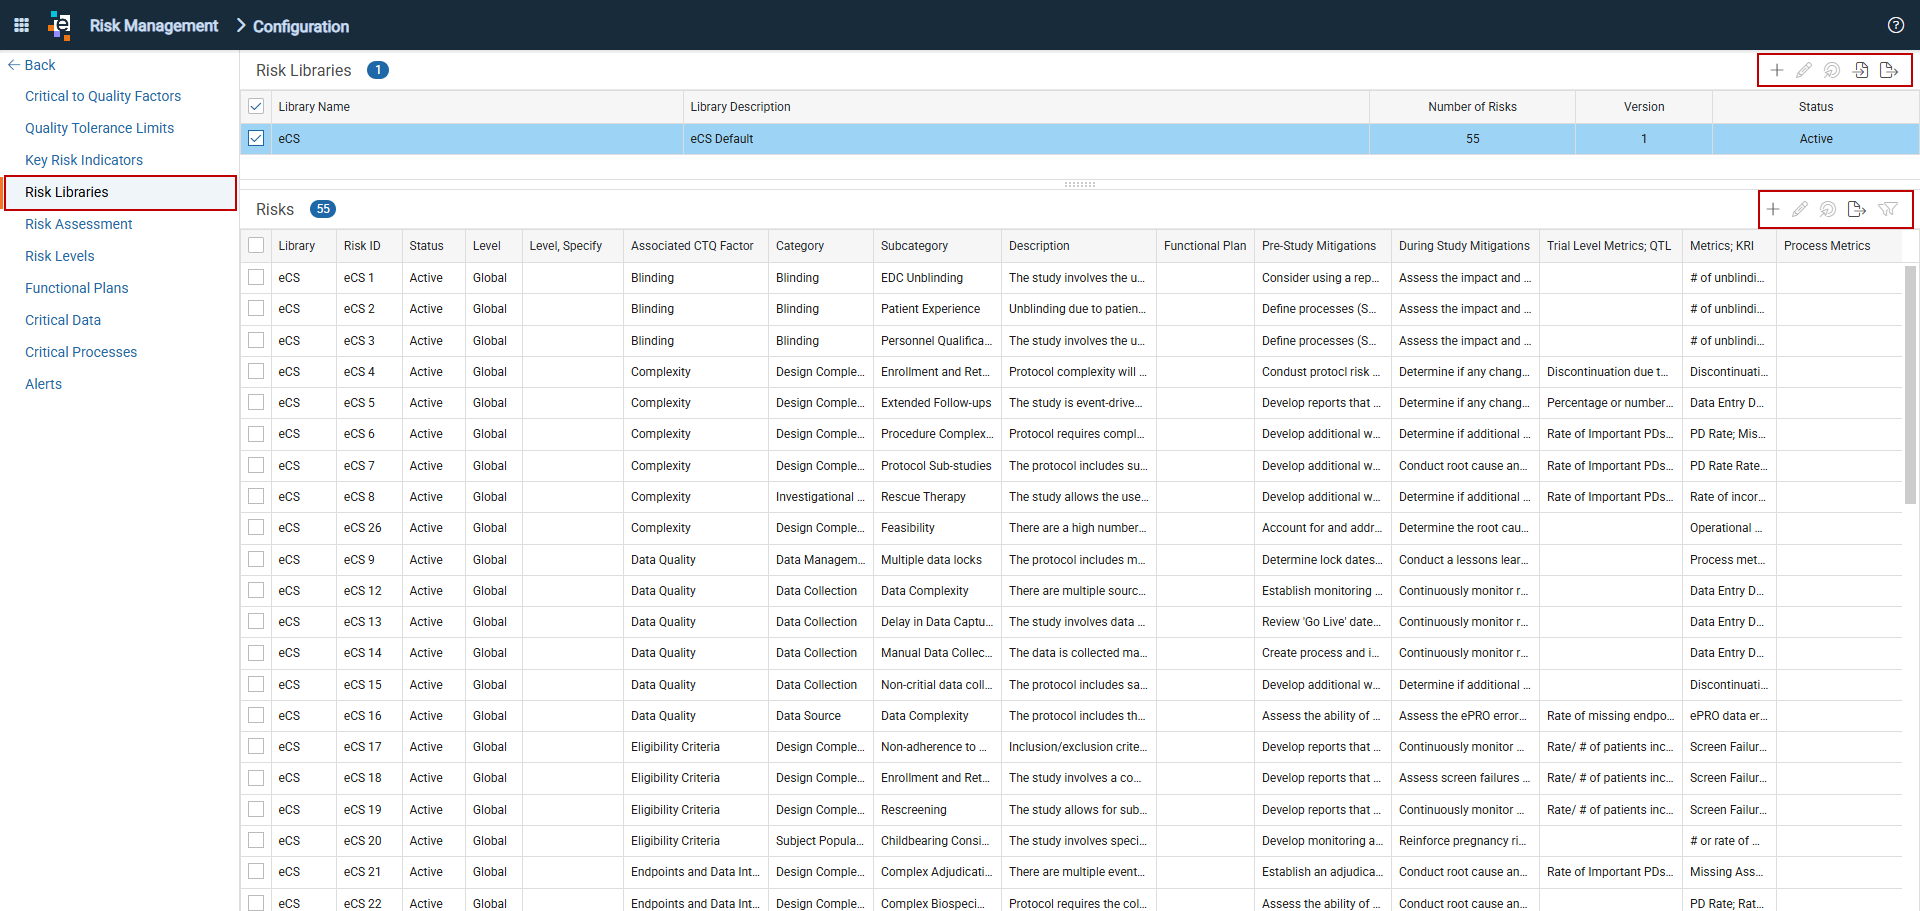Check the box for risk eCS 12
1920x911 pixels.
256,590
